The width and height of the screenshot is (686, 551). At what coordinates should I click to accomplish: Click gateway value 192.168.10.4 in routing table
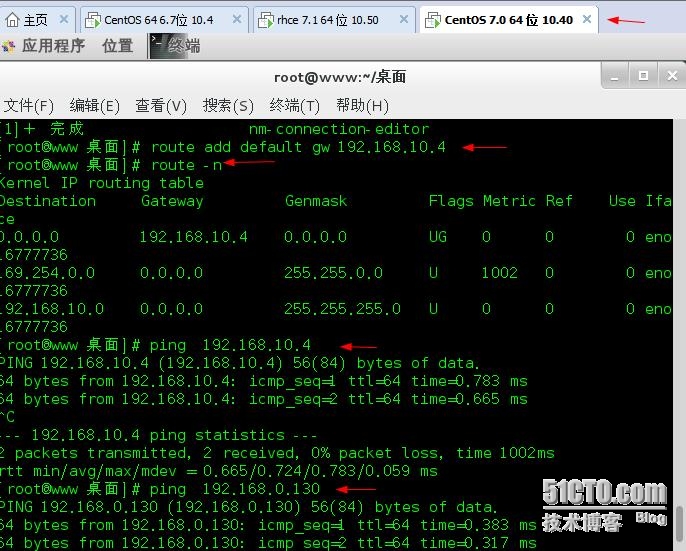pos(193,237)
